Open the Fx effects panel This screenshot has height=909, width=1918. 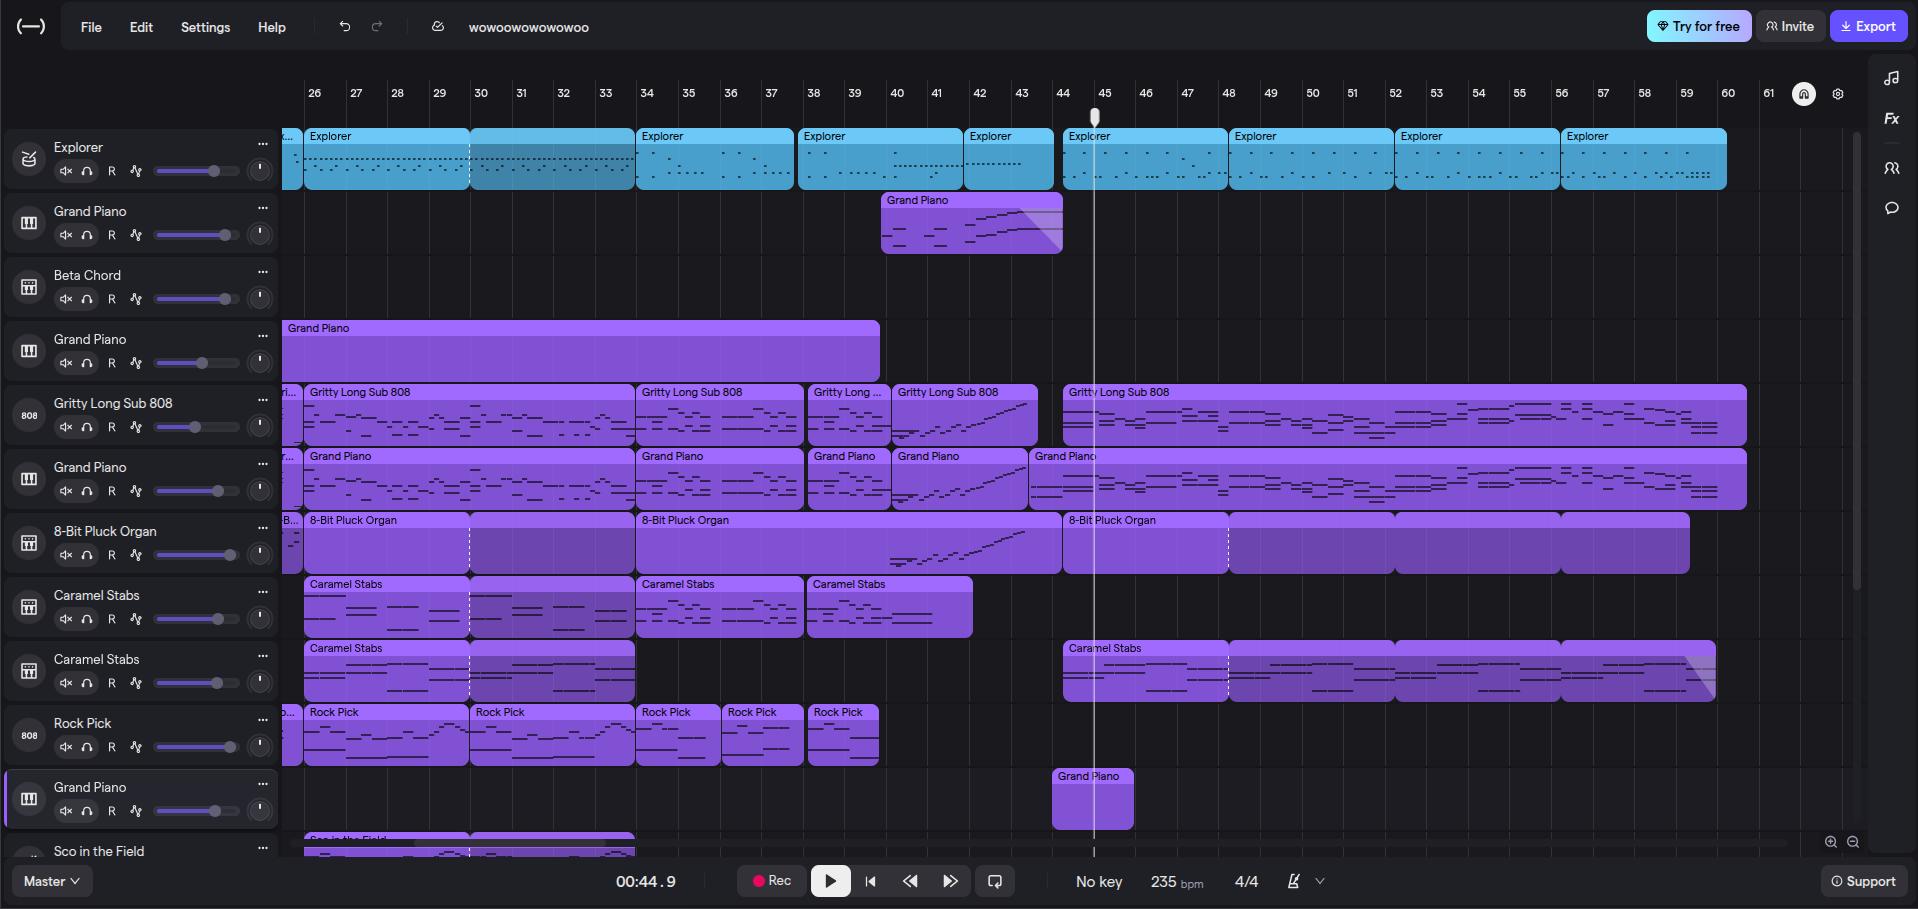pyautogui.click(x=1891, y=118)
